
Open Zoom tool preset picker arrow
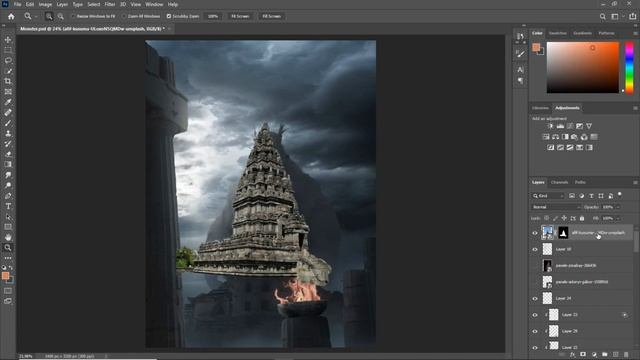(x=36, y=16)
